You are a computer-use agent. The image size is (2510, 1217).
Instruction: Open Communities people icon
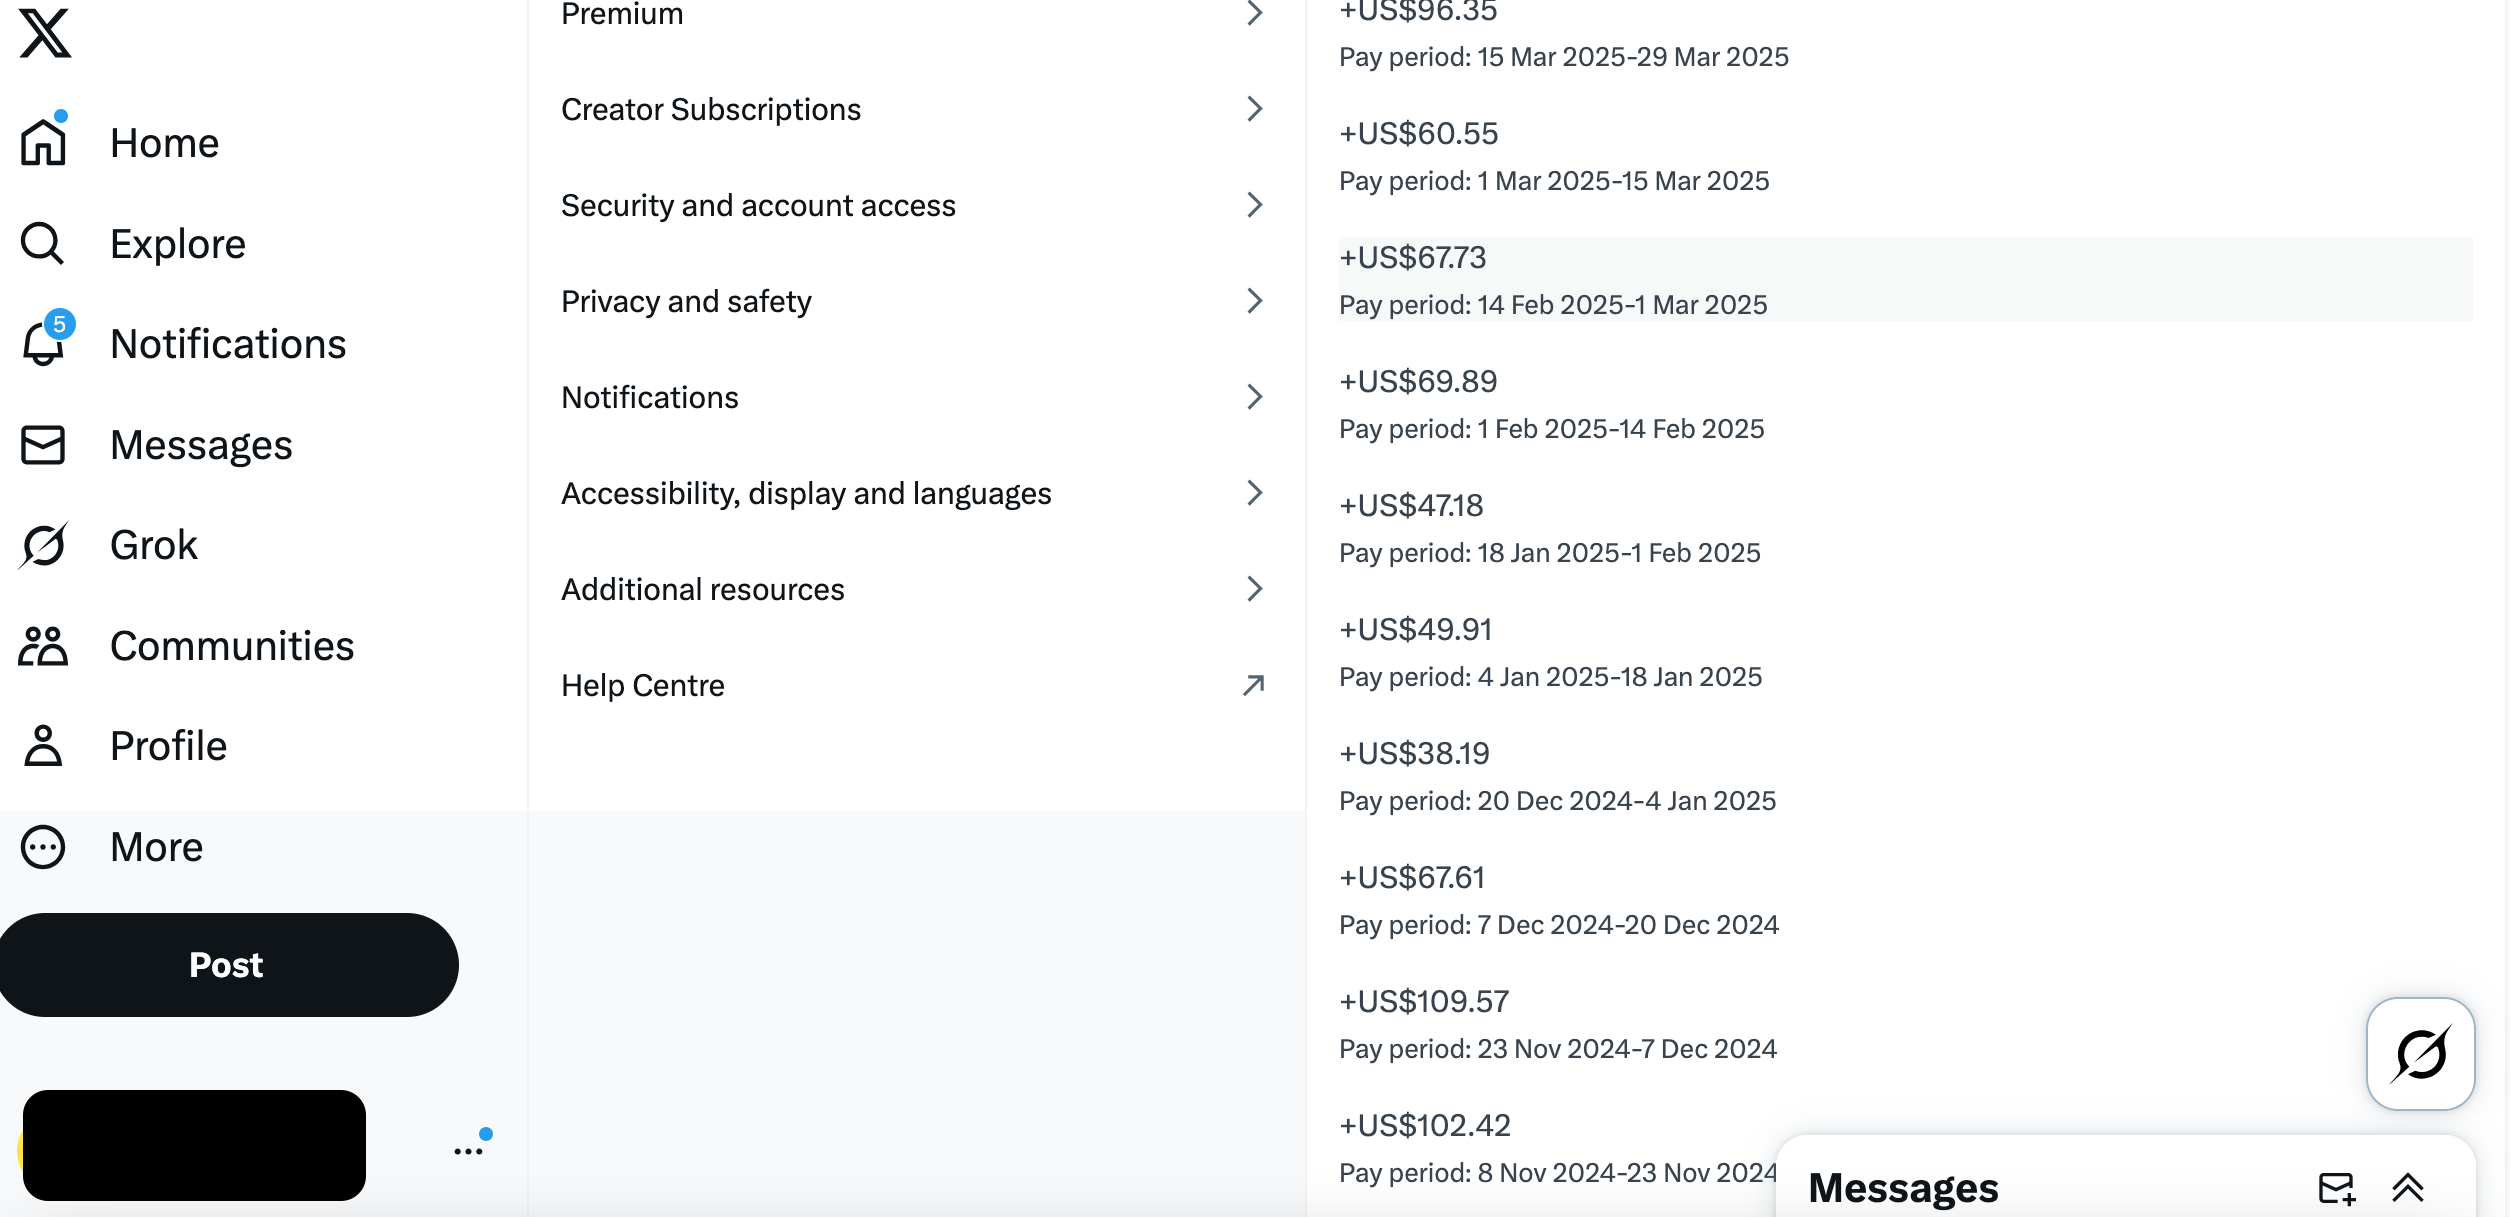(43, 646)
